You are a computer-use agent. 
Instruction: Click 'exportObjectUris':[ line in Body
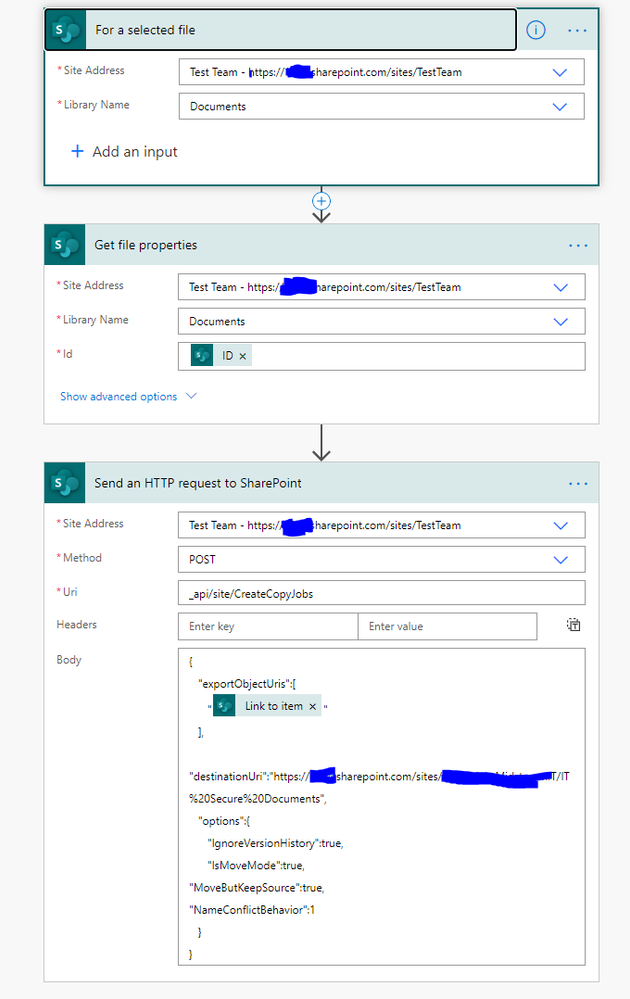pyautogui.click(x=247, y=684)
